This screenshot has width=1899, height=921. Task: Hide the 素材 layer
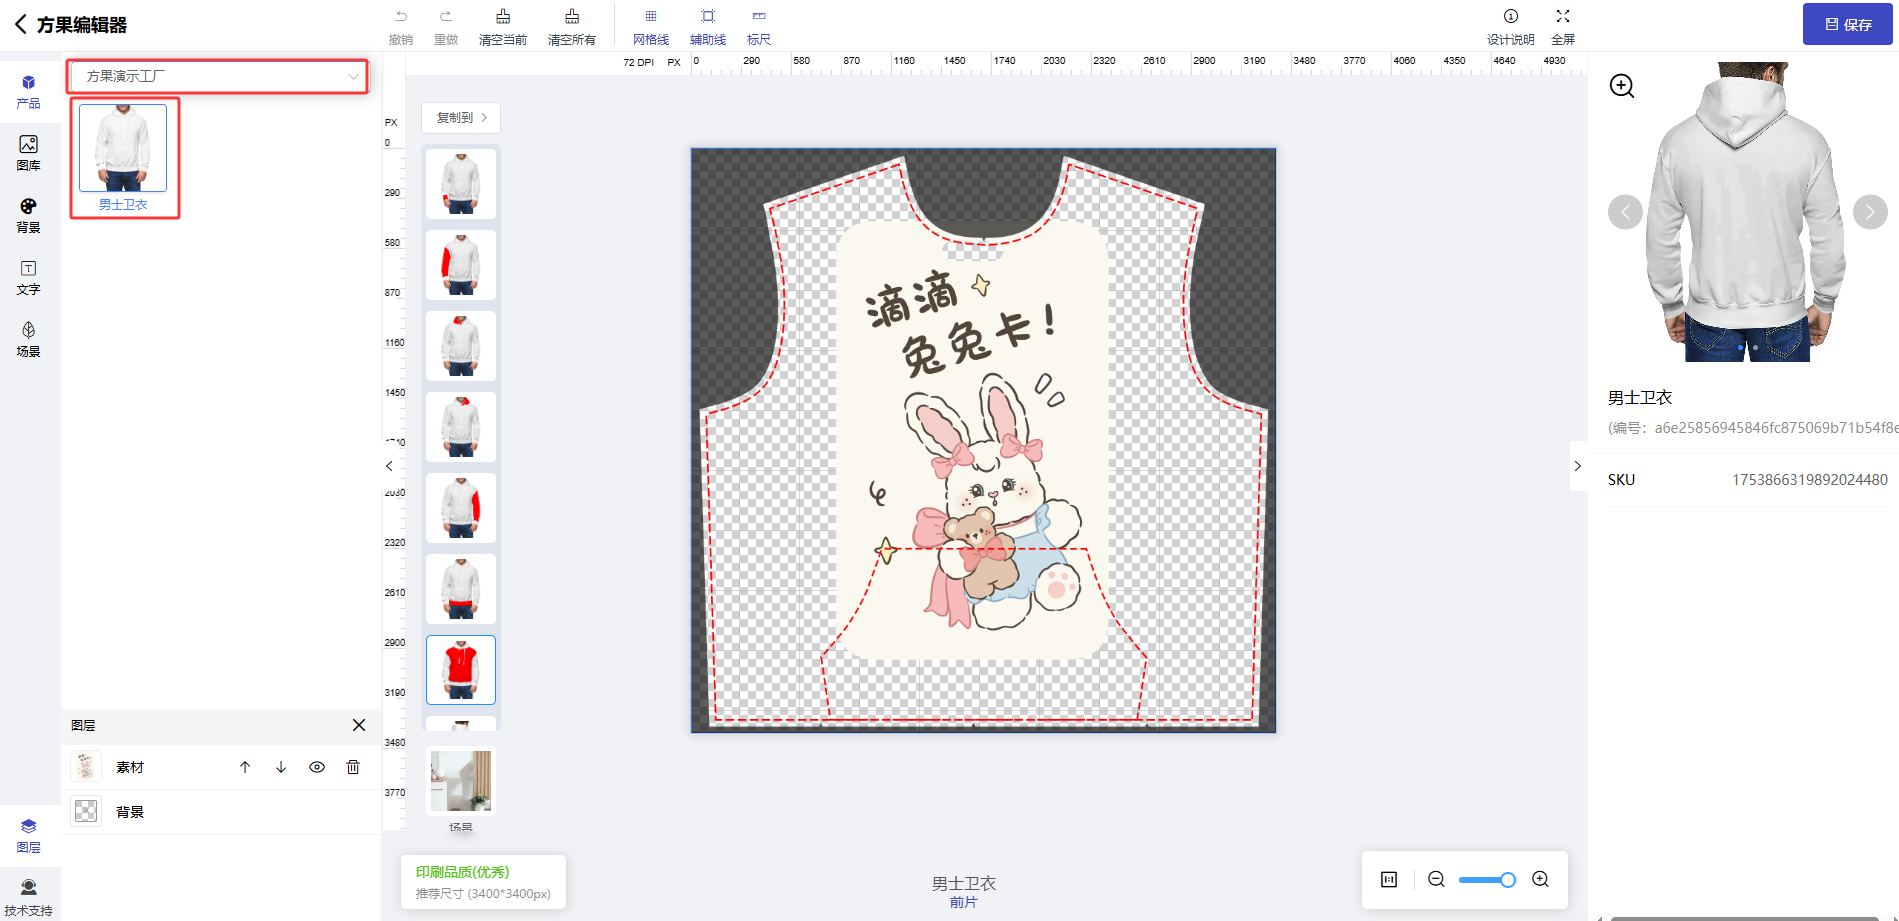coord(317,767)
